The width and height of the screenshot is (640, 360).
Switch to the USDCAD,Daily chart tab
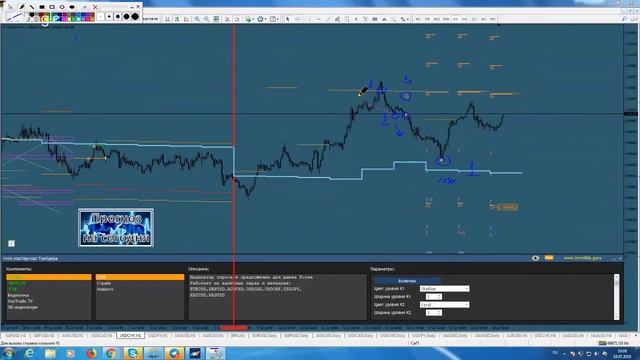click(x=360, y=336)
